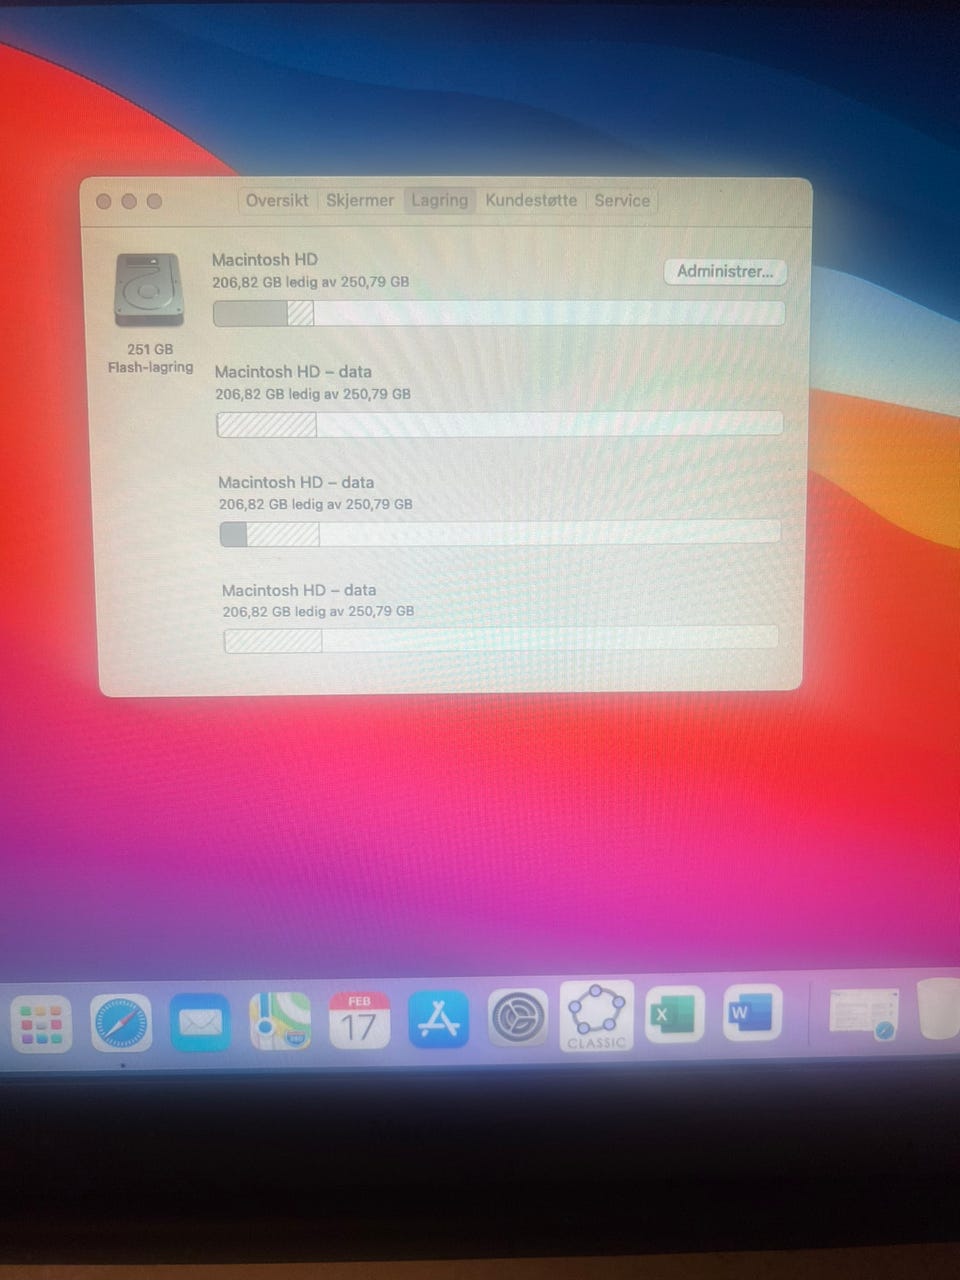Close the storage window with red button

104,201
